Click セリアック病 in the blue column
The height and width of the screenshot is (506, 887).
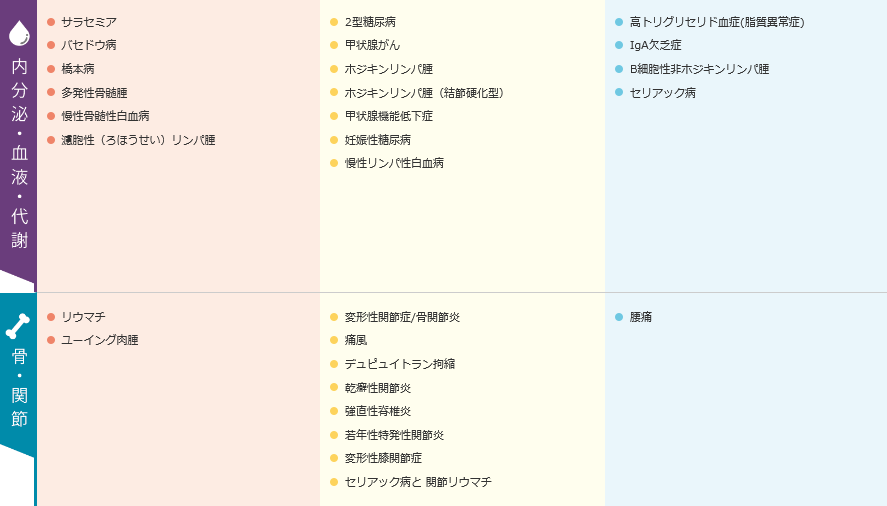point(663,93)
